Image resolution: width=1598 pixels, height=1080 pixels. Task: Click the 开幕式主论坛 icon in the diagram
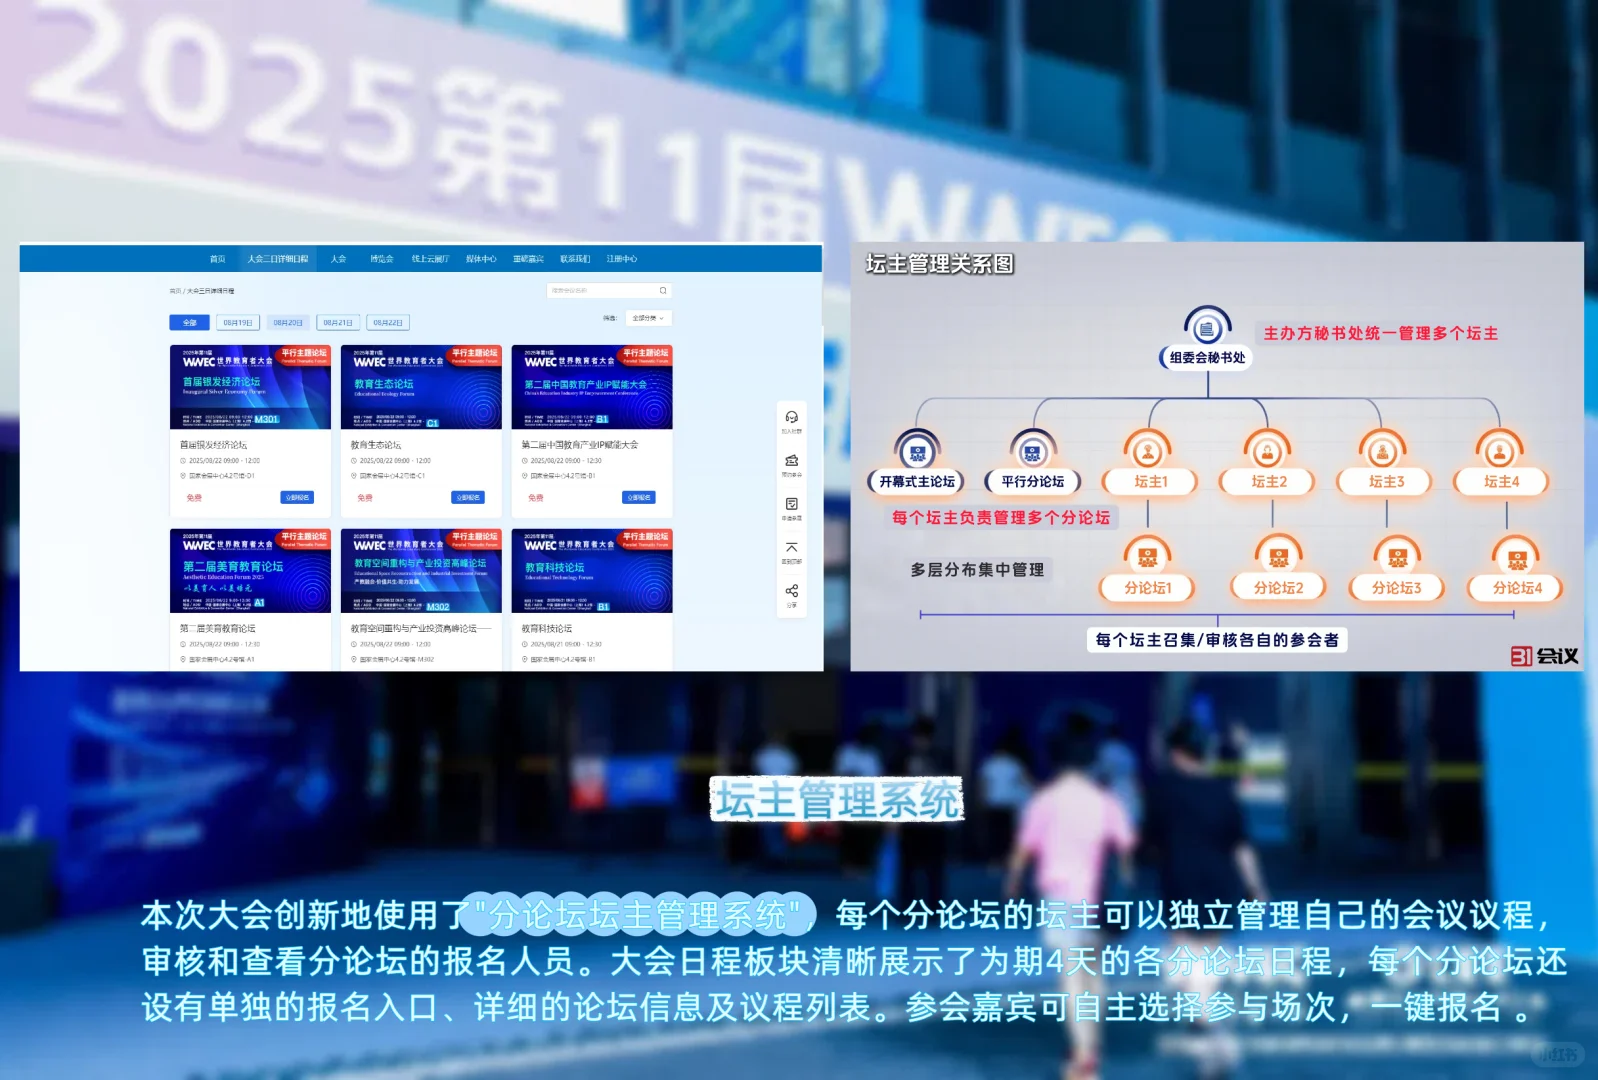click(917, 451)
